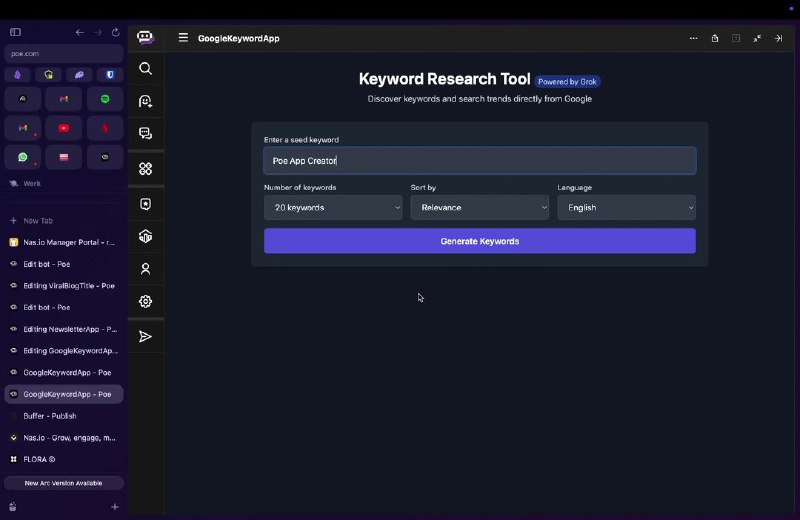Click the Generate Keywords button
Viewport: 800px width, 520px height.
(479, 241)
